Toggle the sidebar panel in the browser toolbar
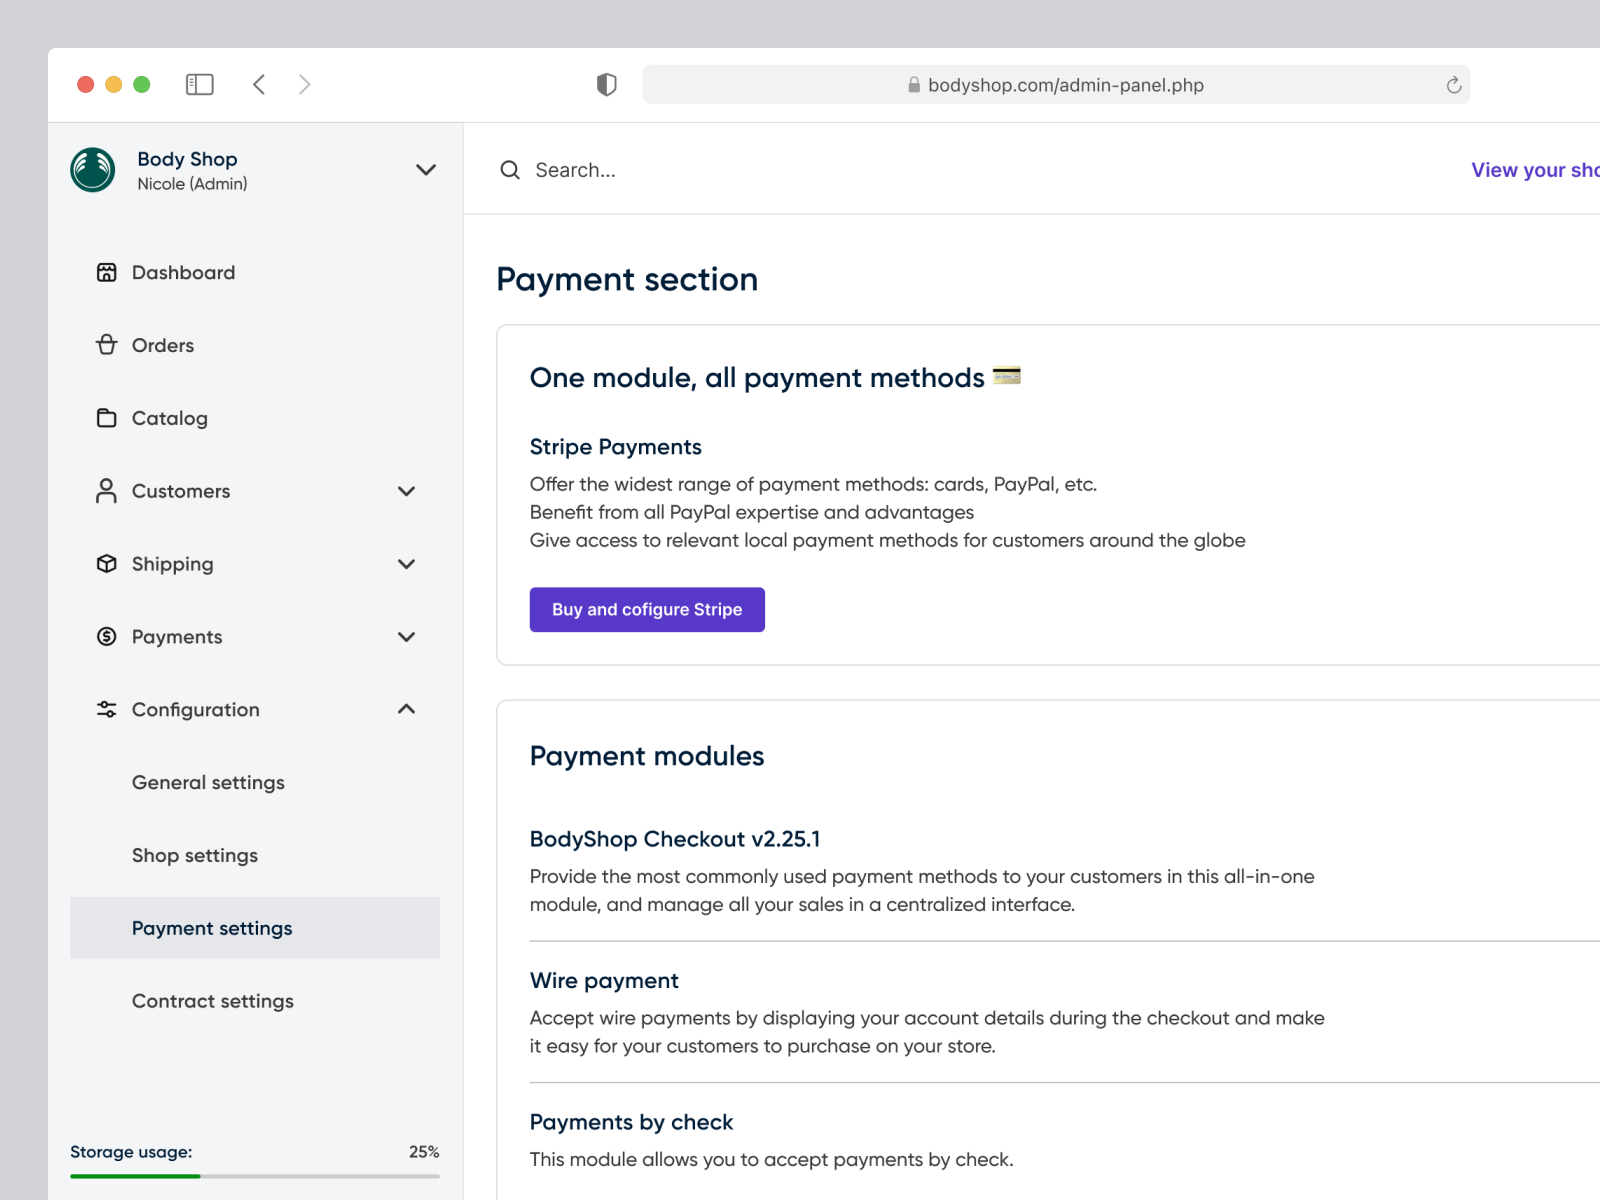Viewport: 1600px width, 1200px height. (199, 85)
